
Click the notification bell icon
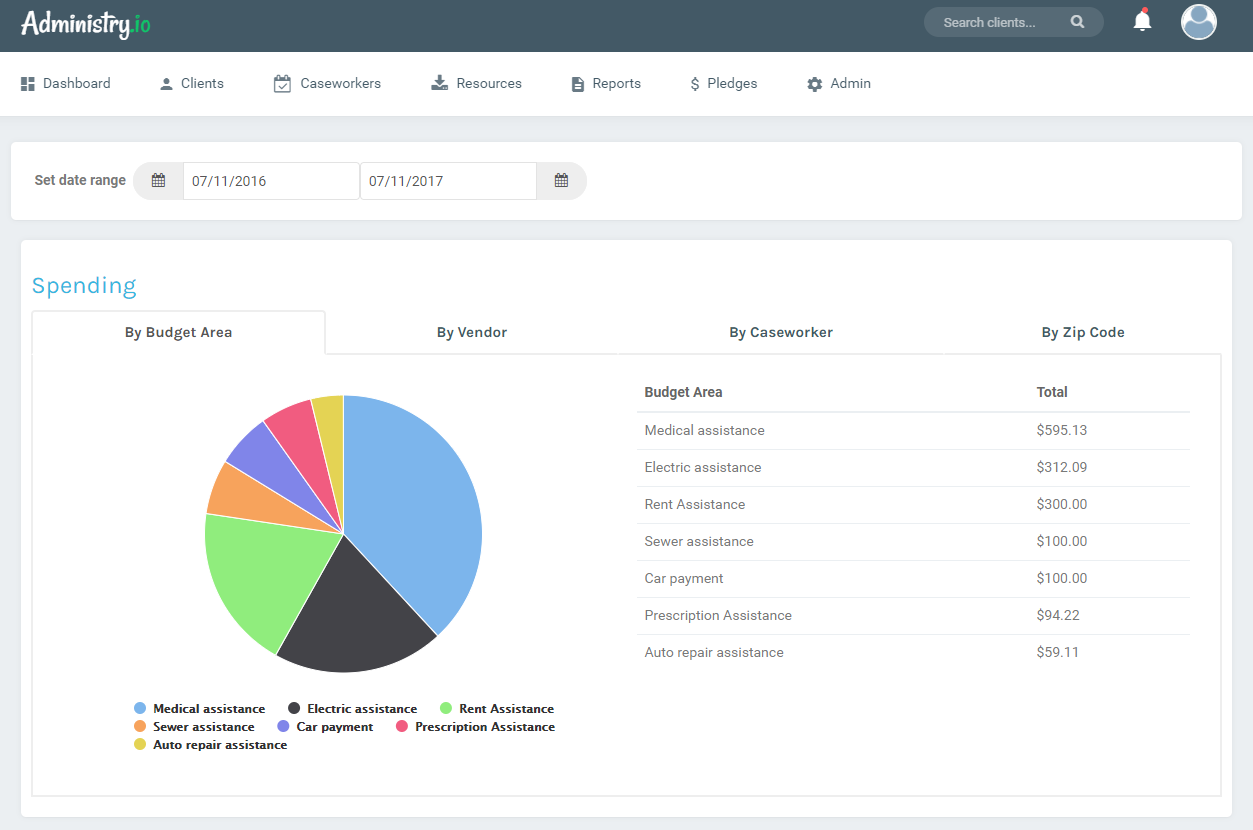1142,21
